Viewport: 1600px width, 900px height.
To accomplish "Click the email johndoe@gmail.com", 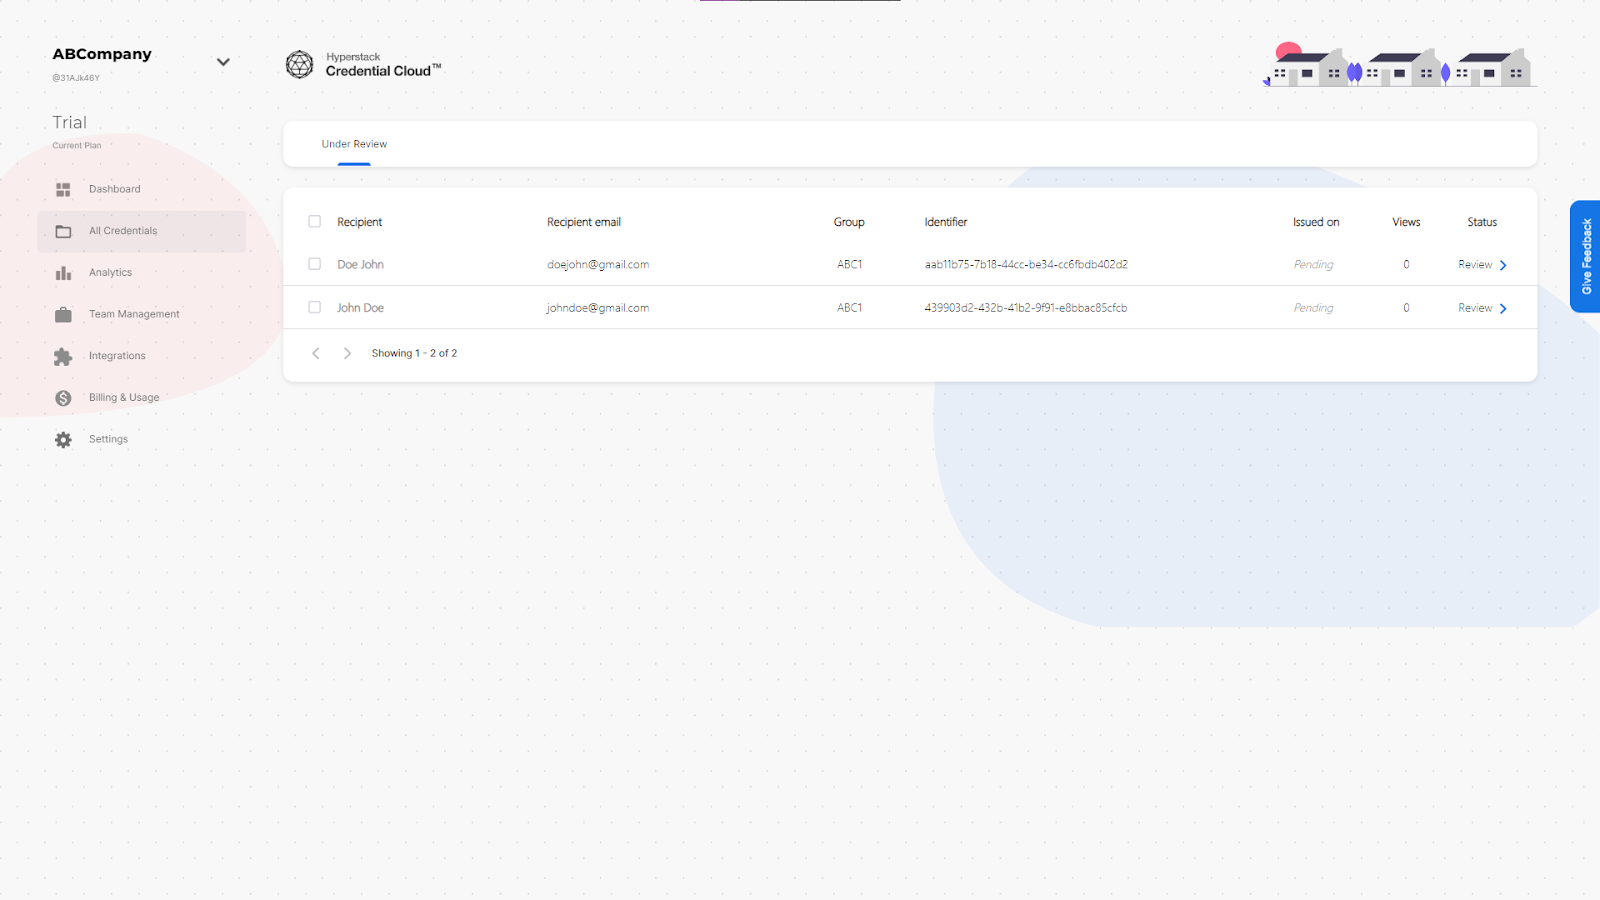I will (x=598, y=308).
